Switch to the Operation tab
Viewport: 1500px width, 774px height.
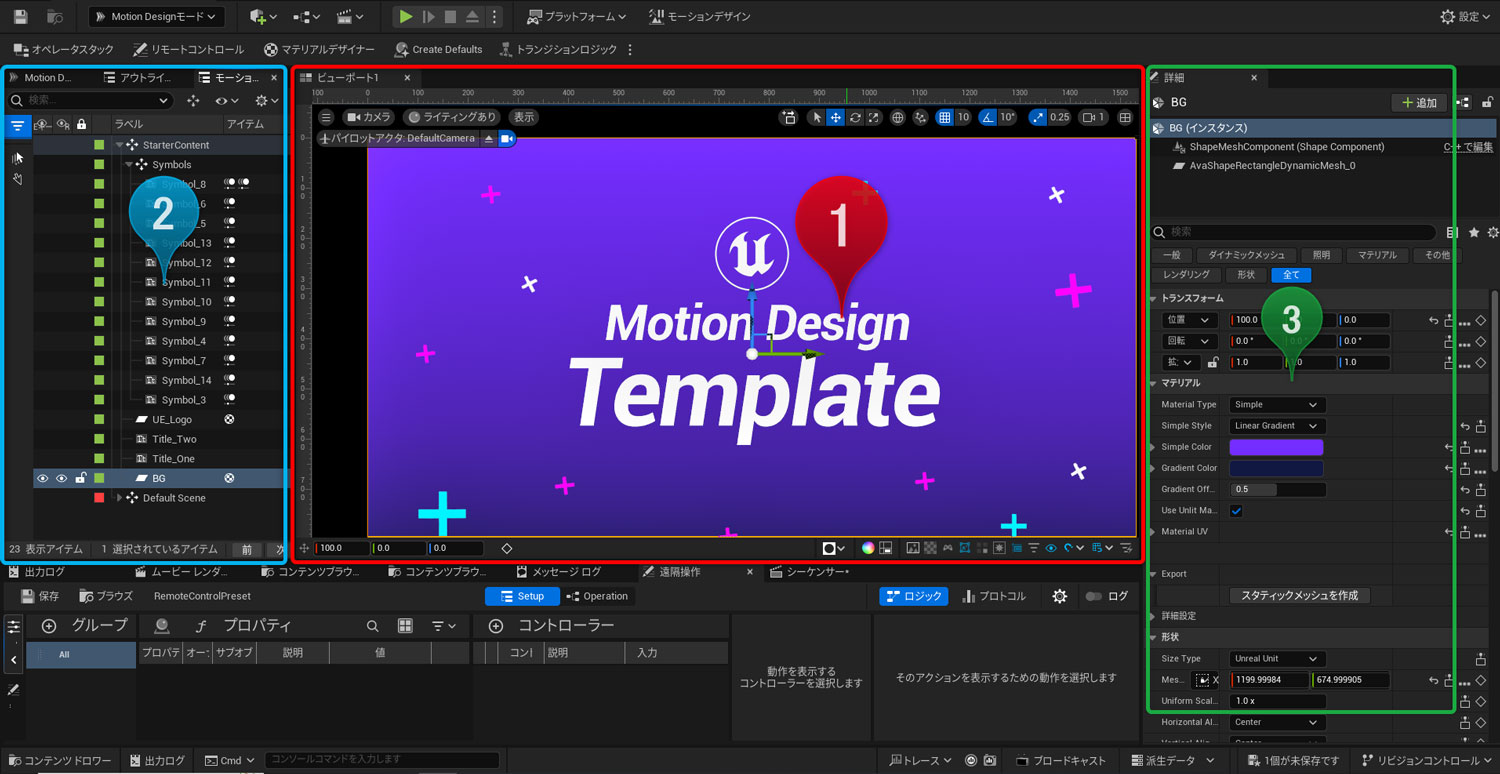tap(597, 595)
